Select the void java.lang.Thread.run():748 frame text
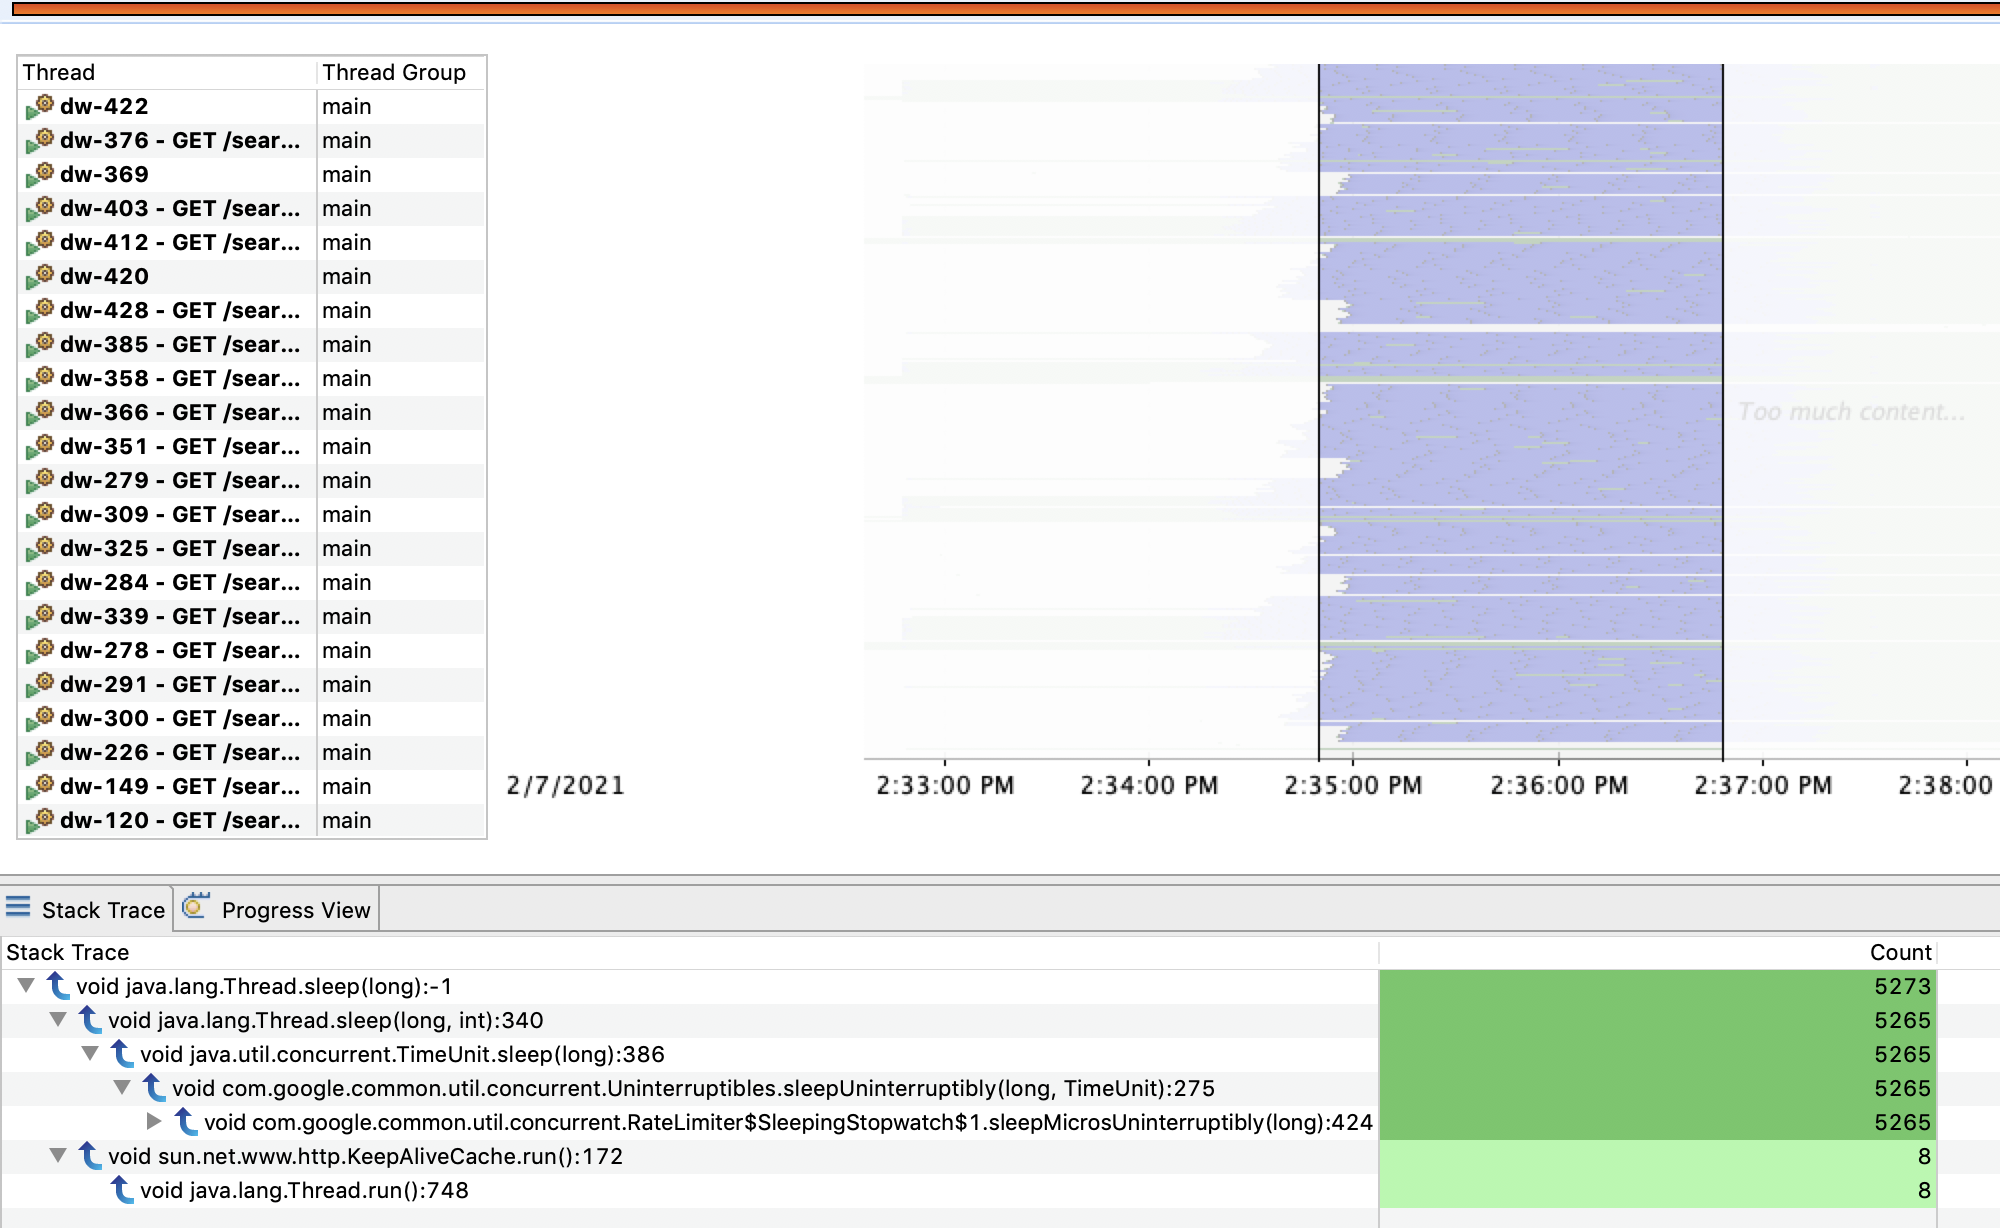 pos(304,1190)
